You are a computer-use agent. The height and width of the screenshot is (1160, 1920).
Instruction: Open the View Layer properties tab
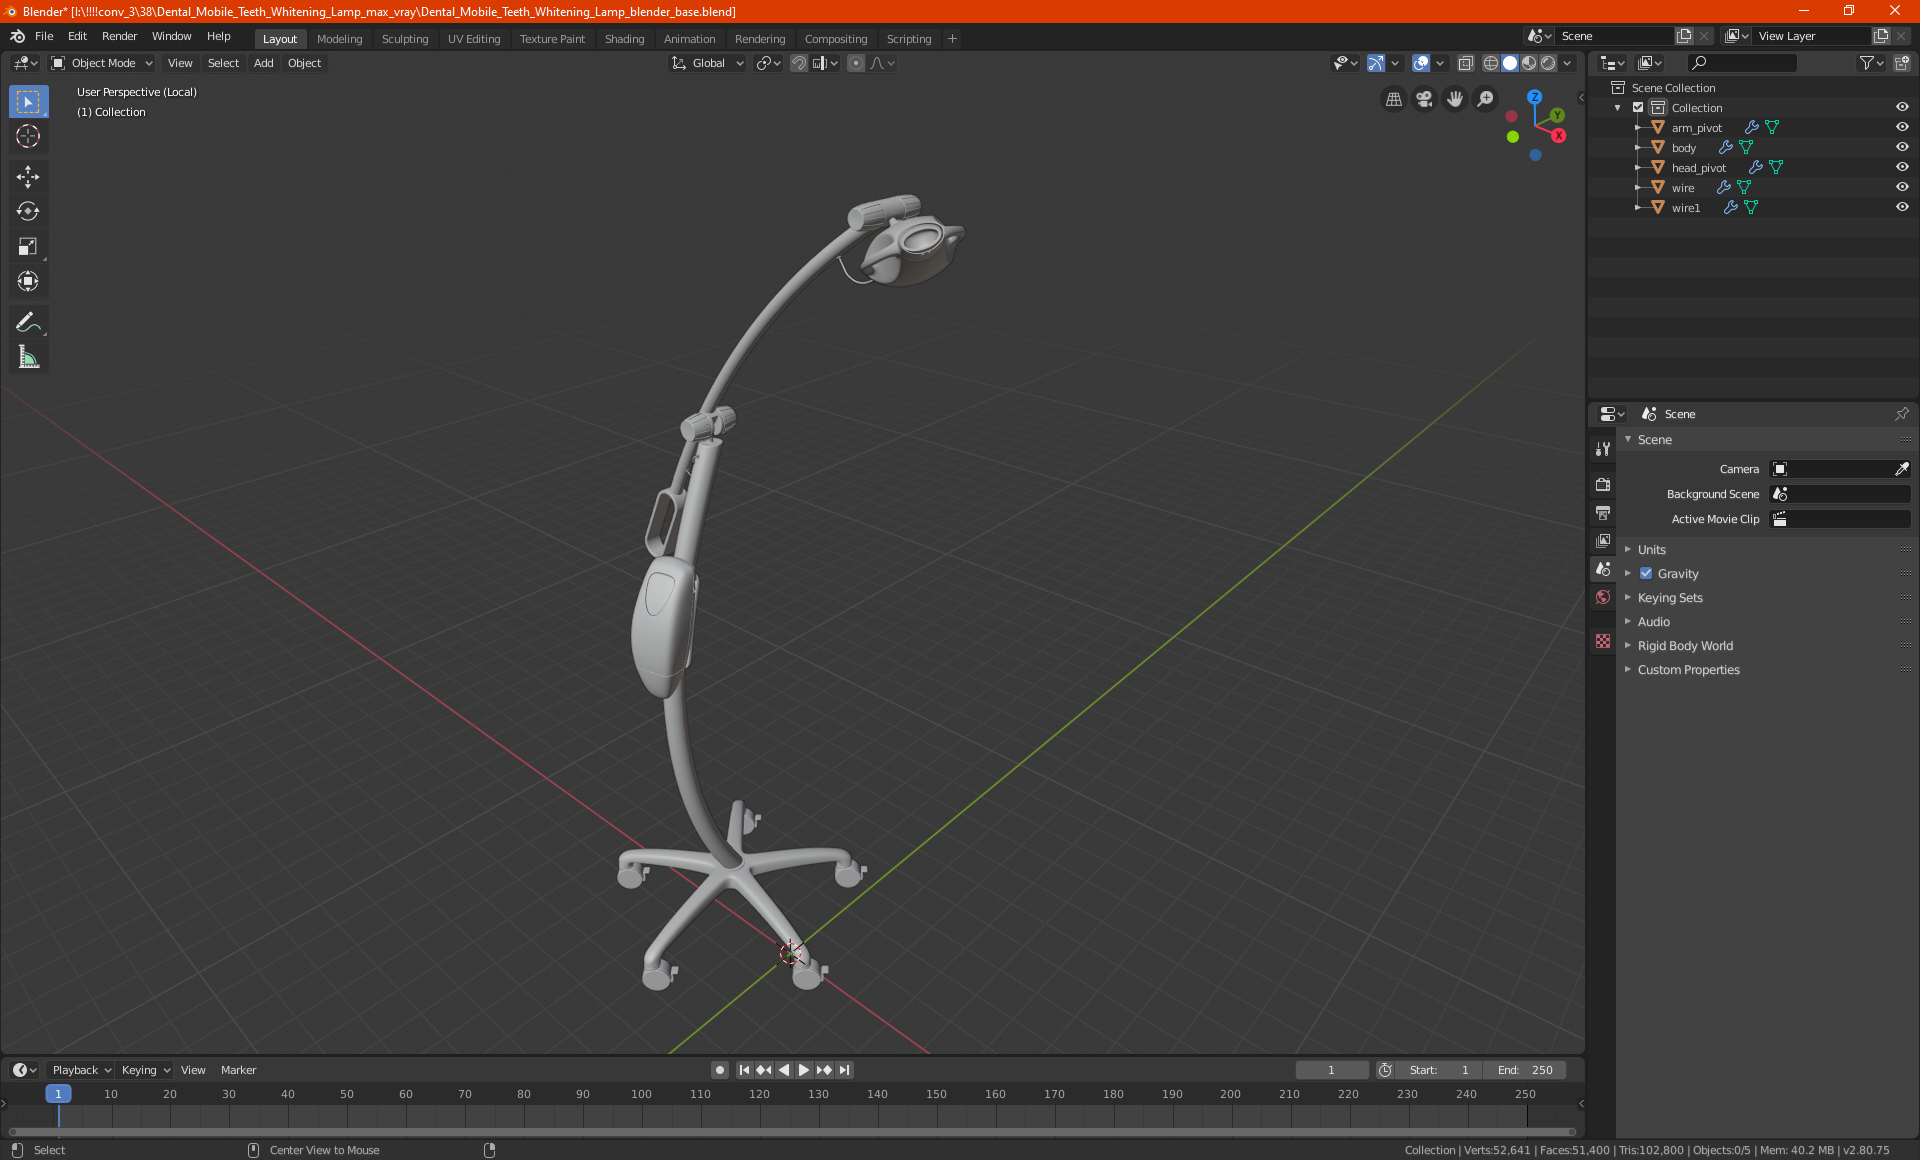point(1603,541)
